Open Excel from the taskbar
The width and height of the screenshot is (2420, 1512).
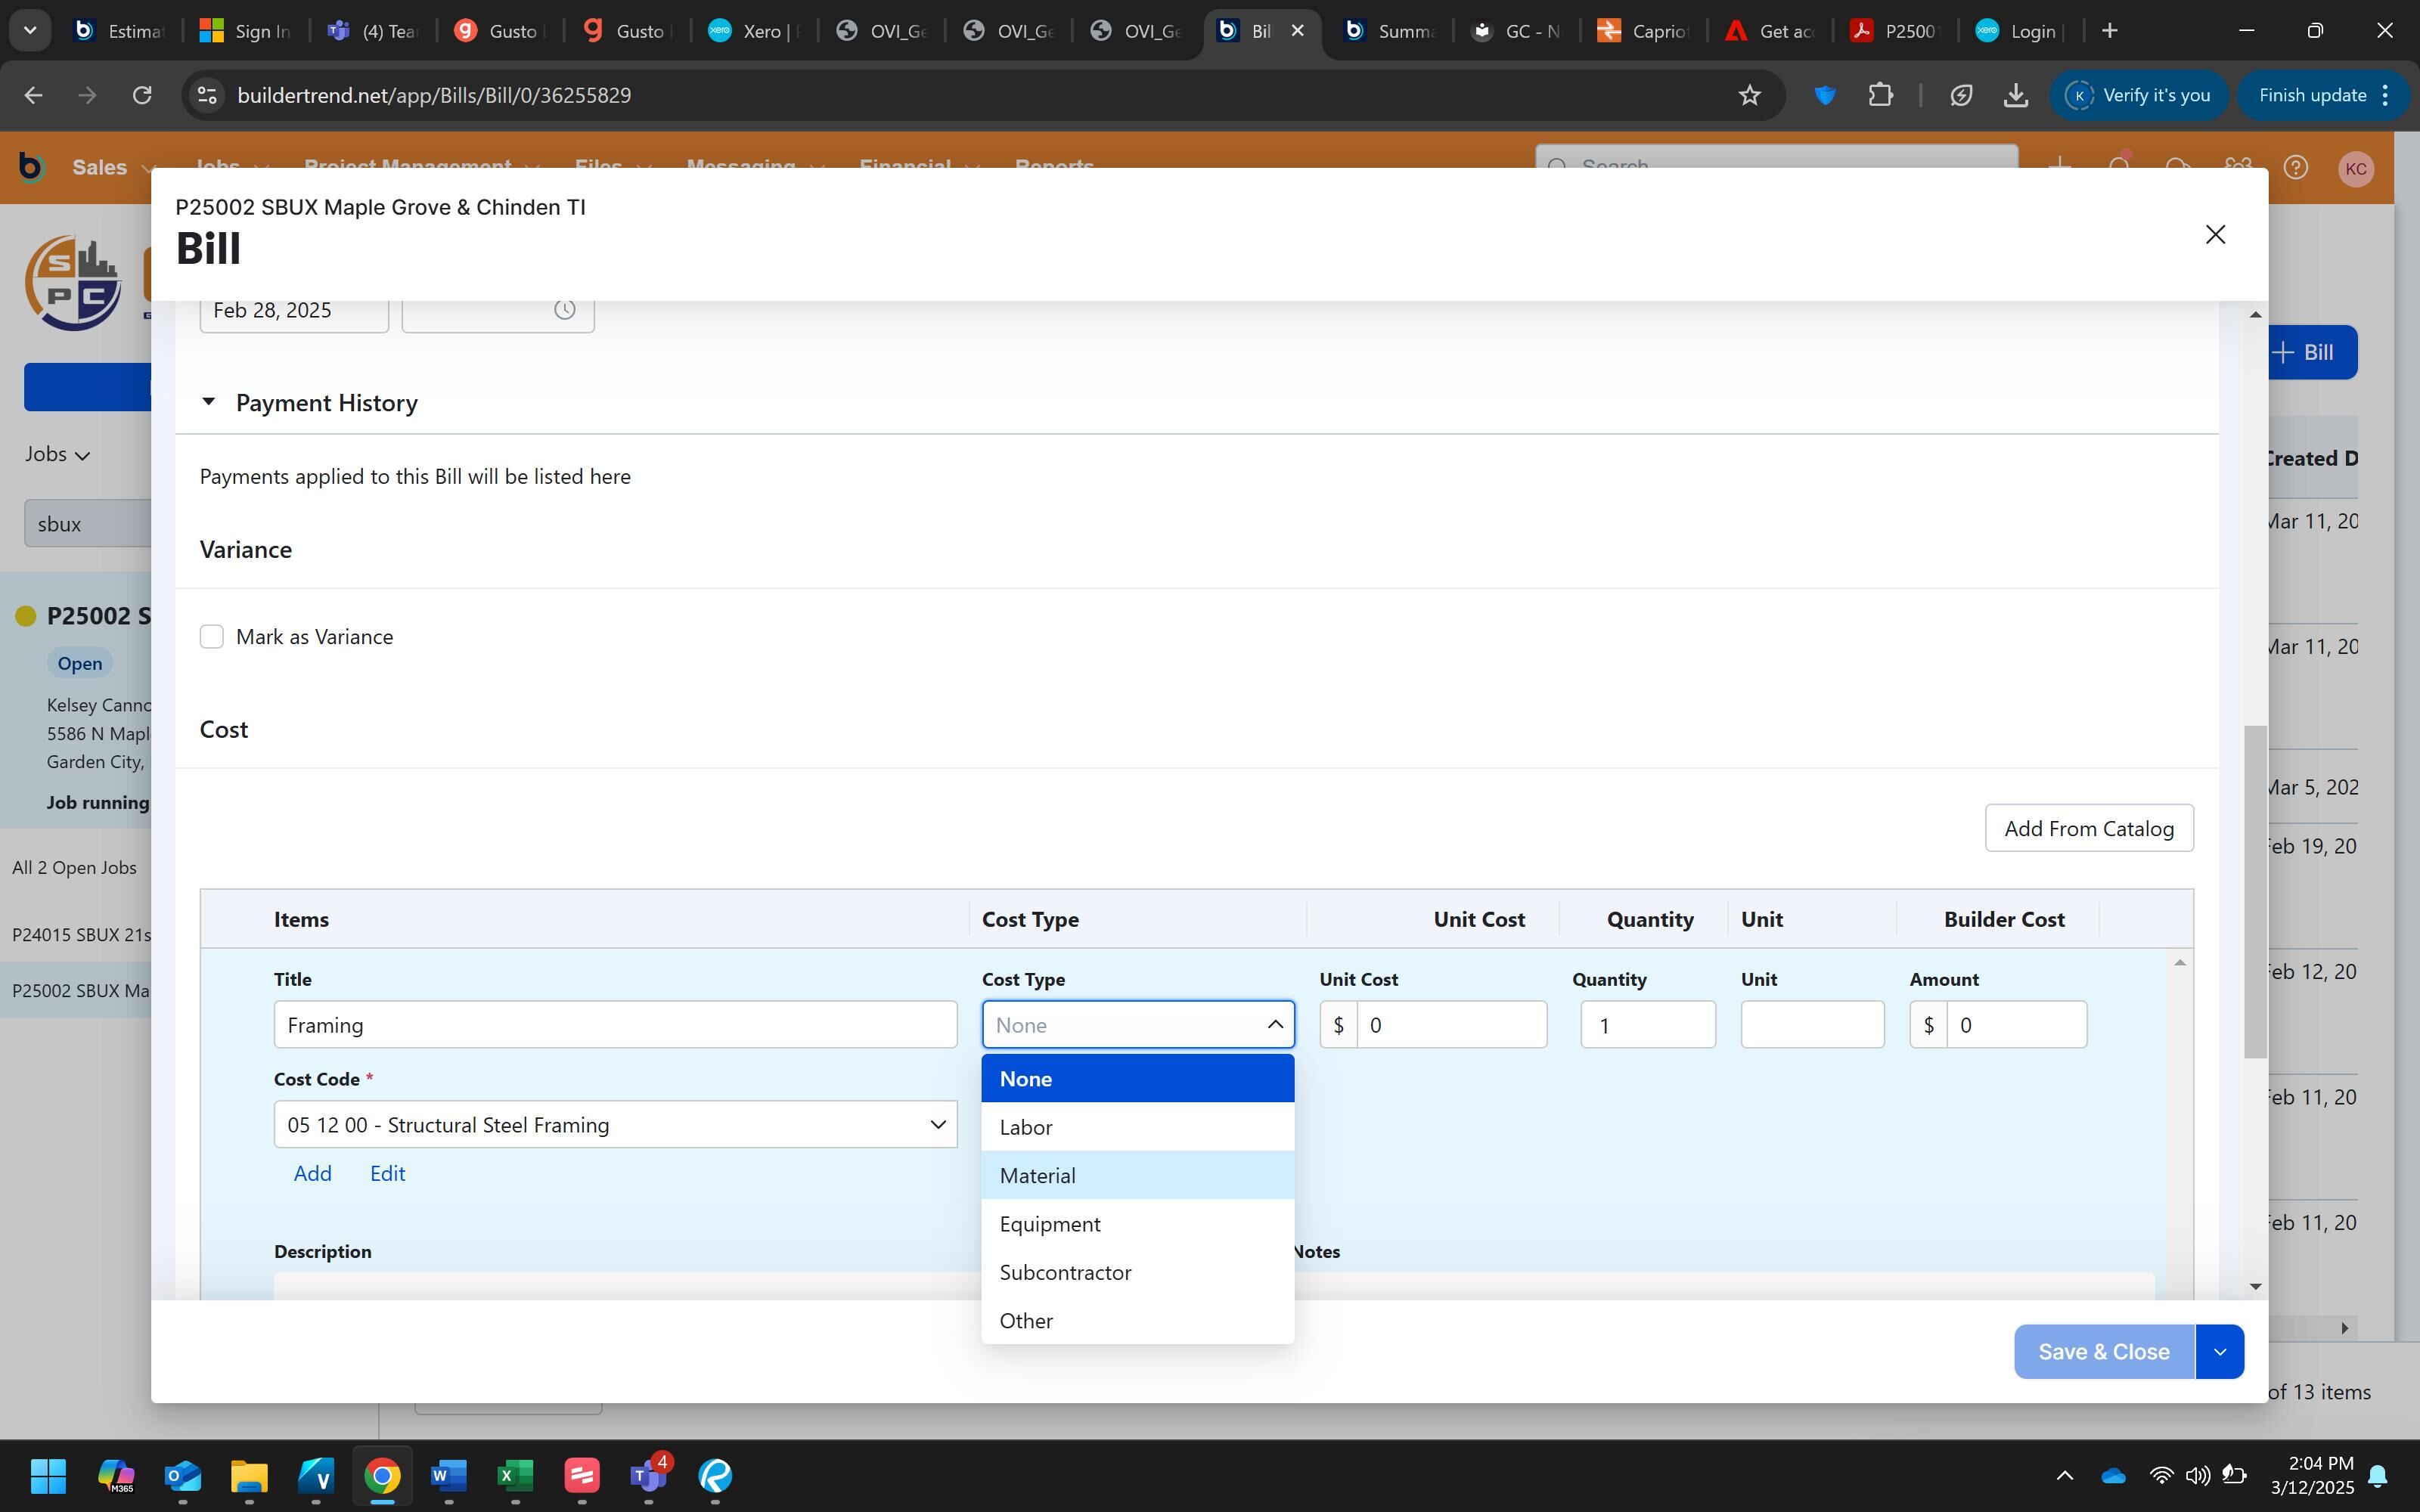(x=515, y=1475)
